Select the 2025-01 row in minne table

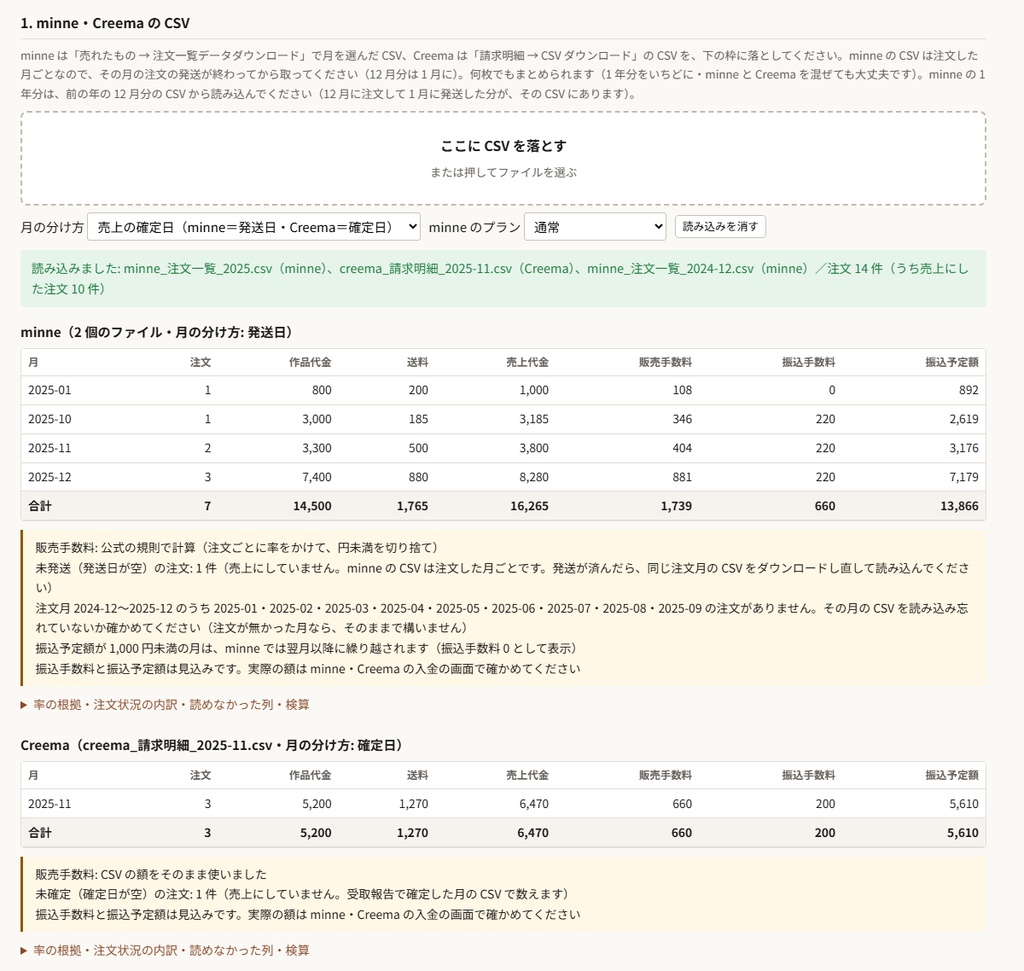point(503,390)
